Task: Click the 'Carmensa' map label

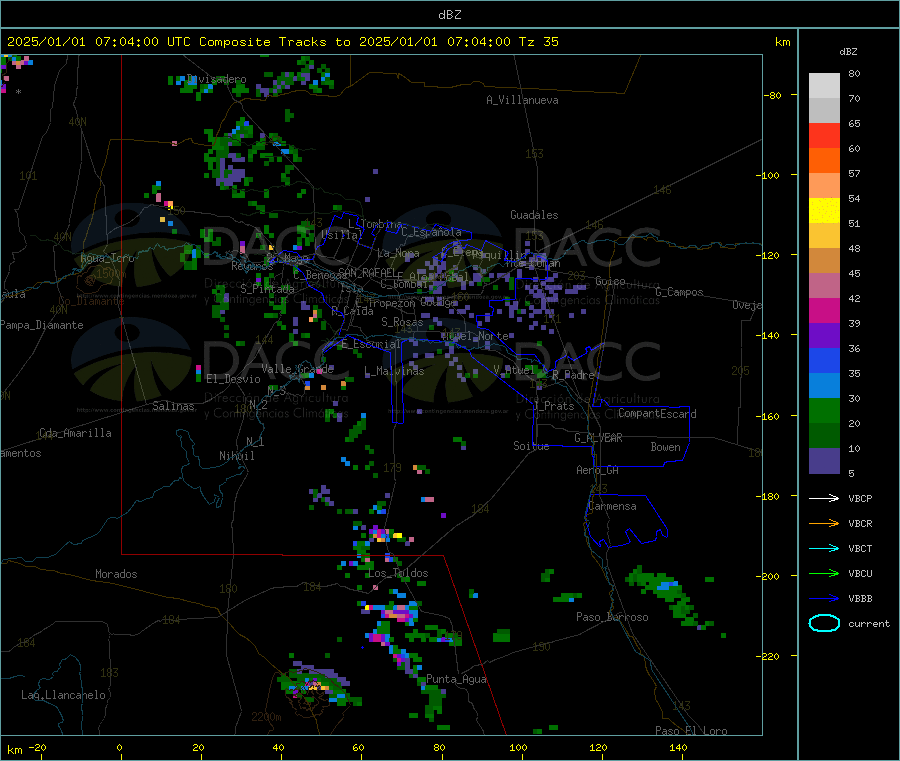Action: (x=612, y=506)
